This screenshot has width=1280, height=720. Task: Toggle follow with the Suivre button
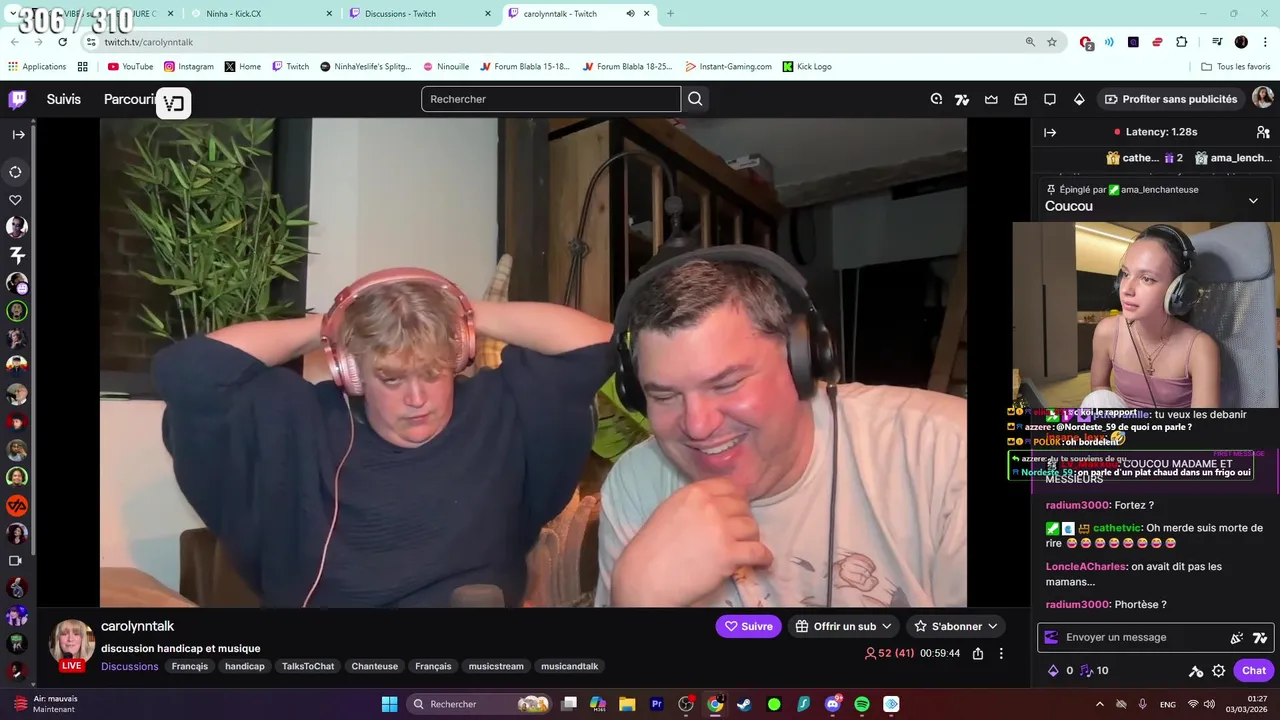tap(749, 626)
